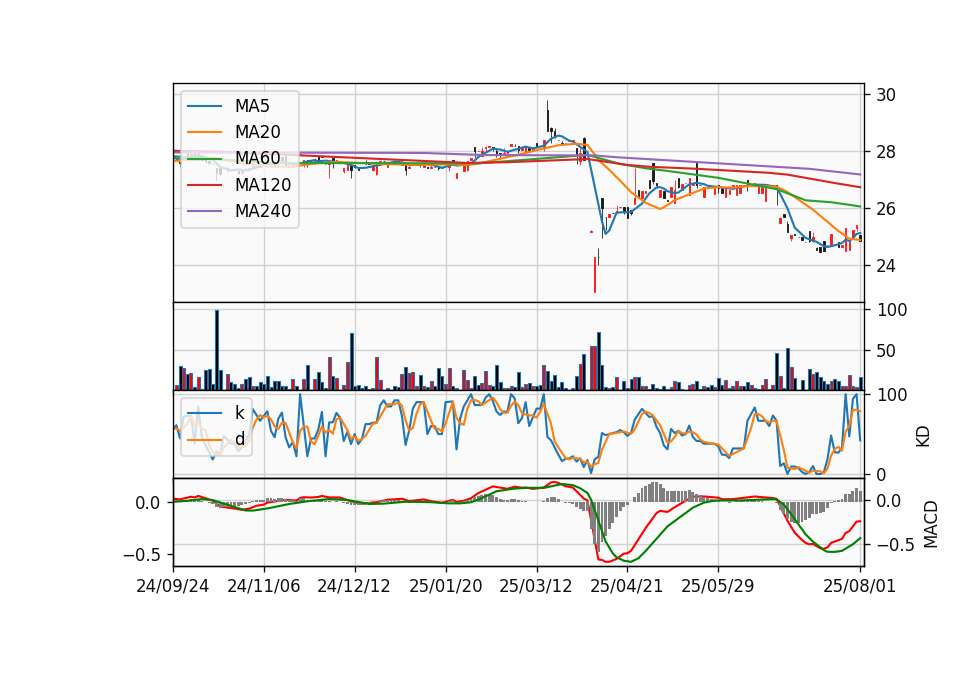
Task: Click the 25/03/12 date axis label
Action: click(x=536, y=586)
